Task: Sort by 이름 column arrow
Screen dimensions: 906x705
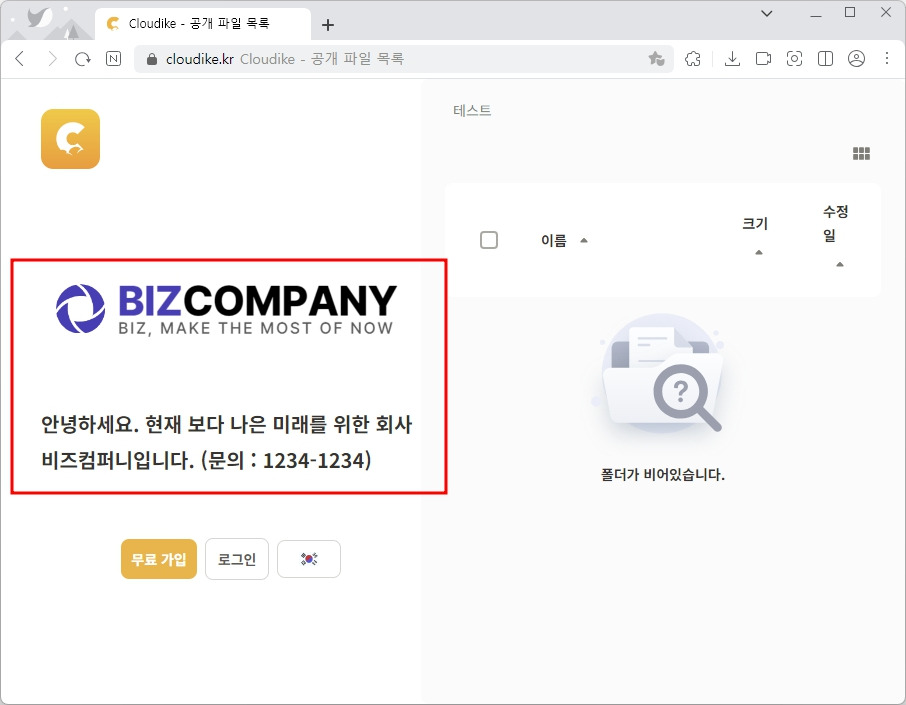Action: (x=584, y=240)
